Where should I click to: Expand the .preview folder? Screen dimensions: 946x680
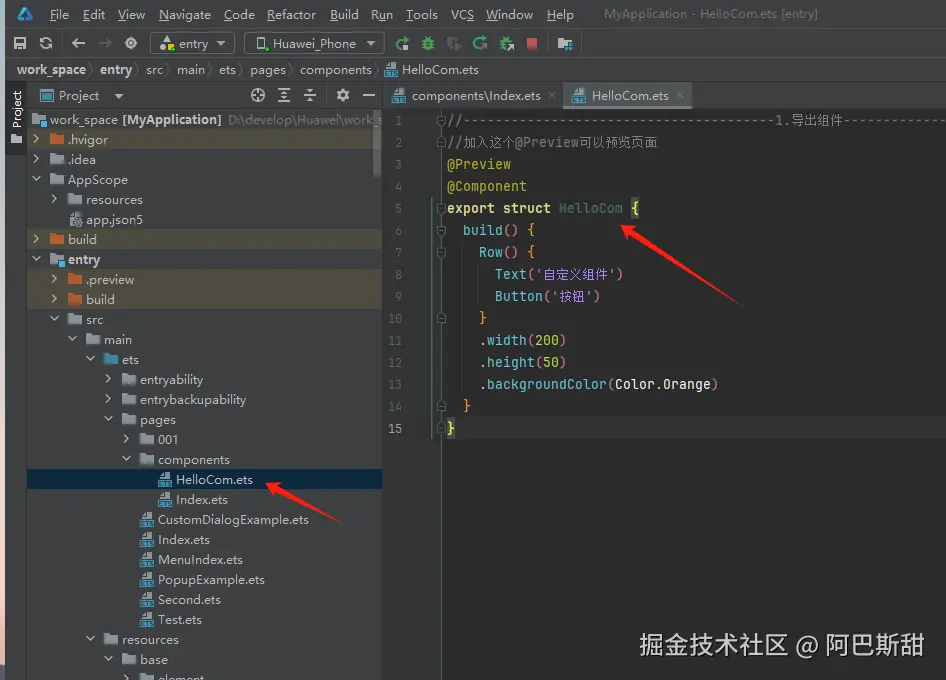[x=54, y=279]
